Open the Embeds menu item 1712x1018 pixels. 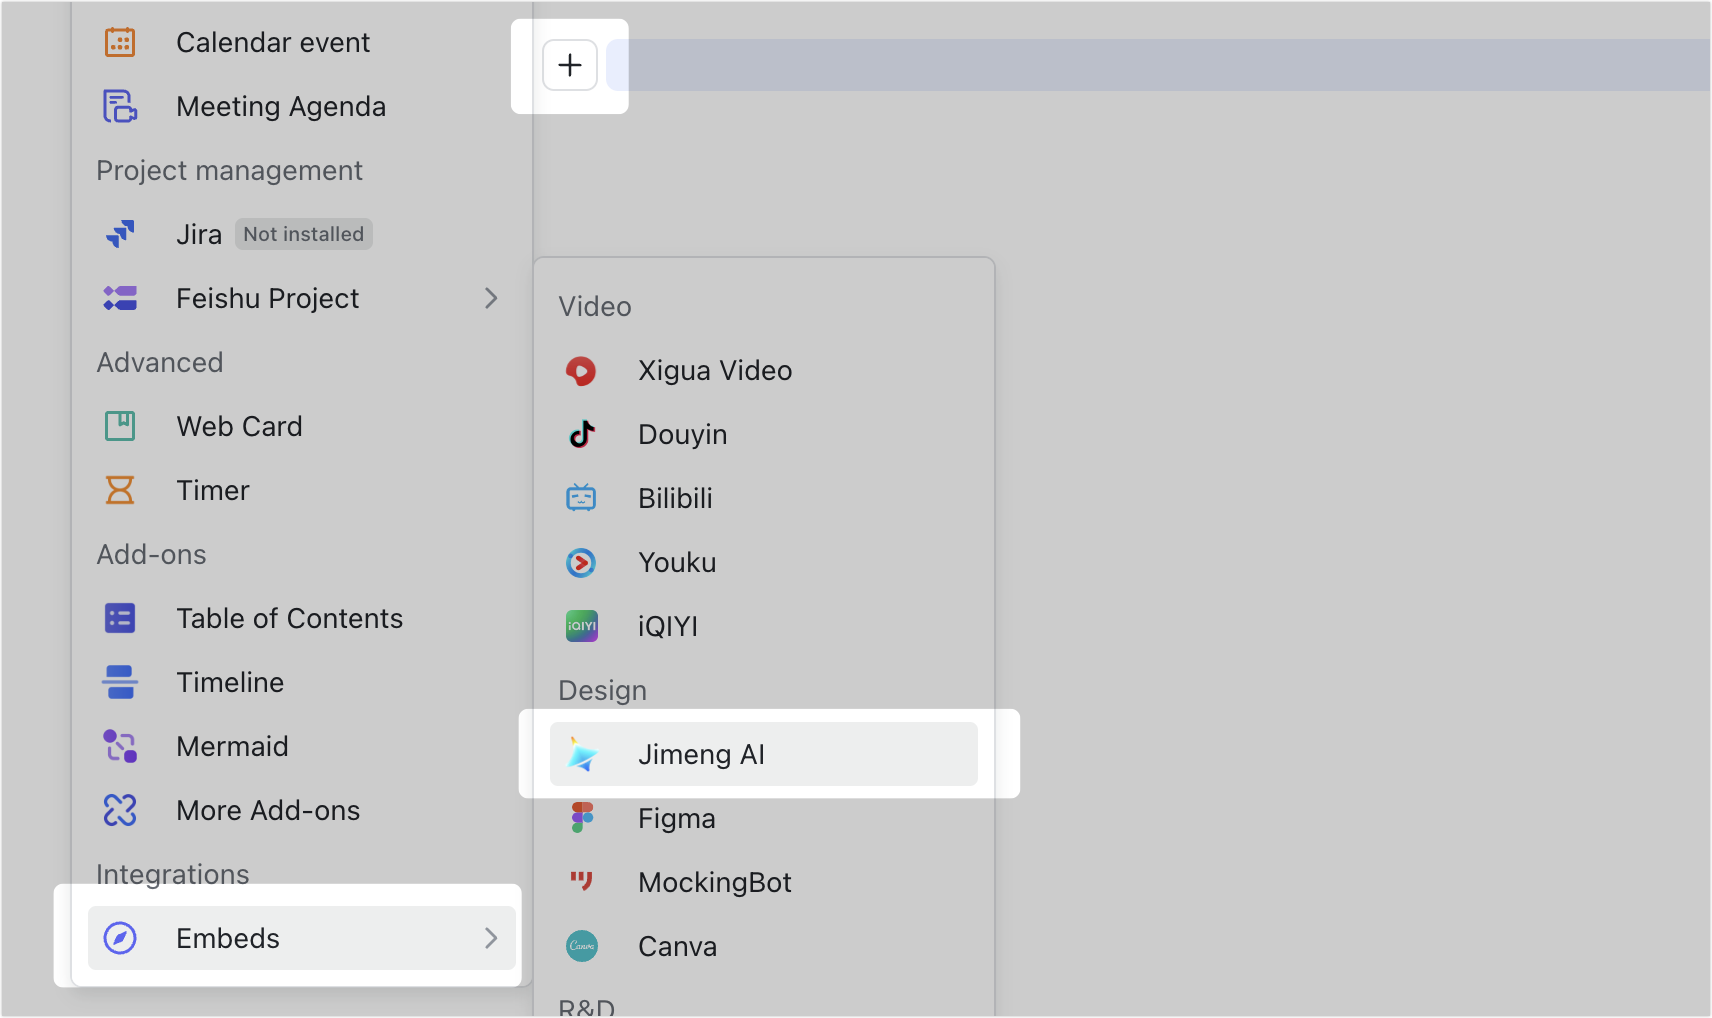click(x=302, y=938)
